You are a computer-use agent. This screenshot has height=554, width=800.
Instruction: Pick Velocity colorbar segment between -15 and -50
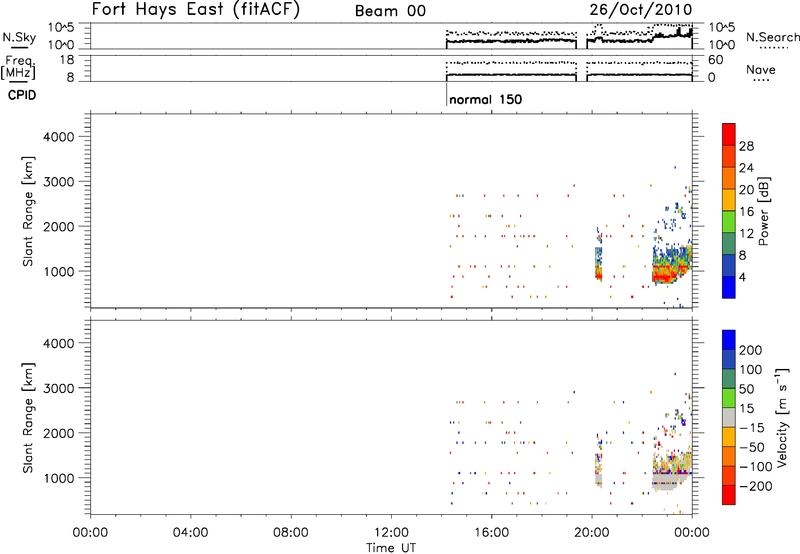(x=729, y=437)
